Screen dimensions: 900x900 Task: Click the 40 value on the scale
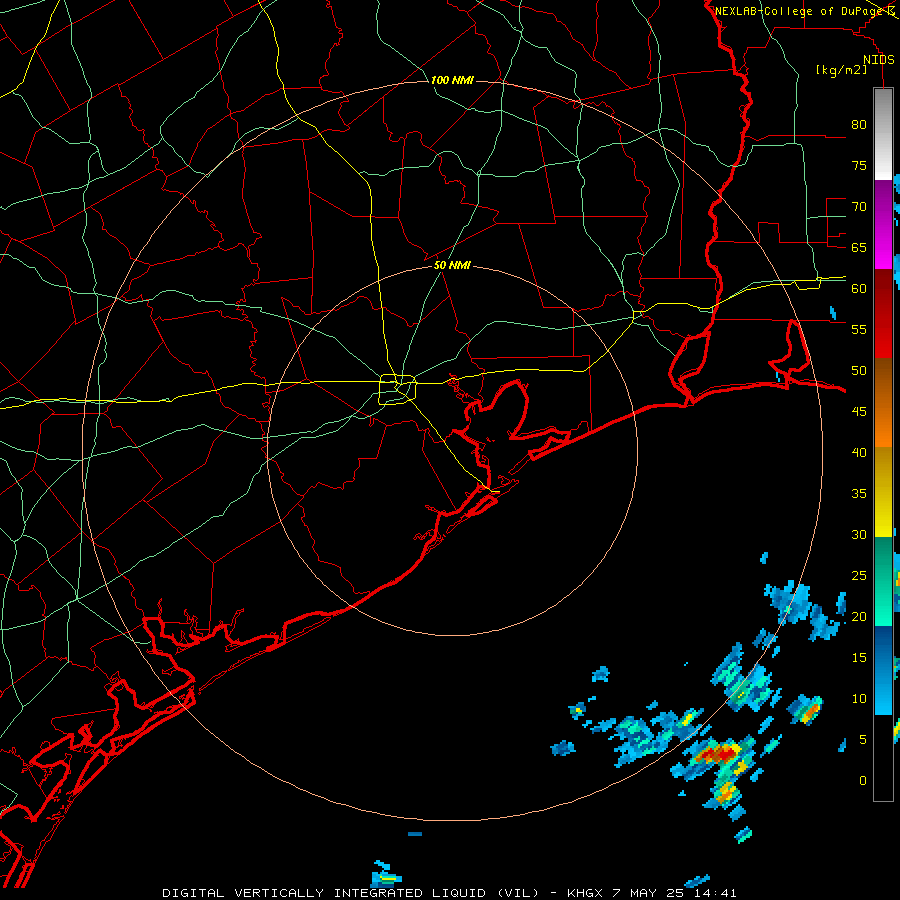[859, 452]
